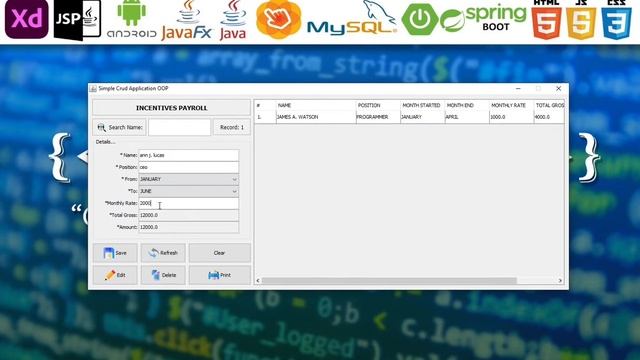Click the Delete button

pos(163,275)
